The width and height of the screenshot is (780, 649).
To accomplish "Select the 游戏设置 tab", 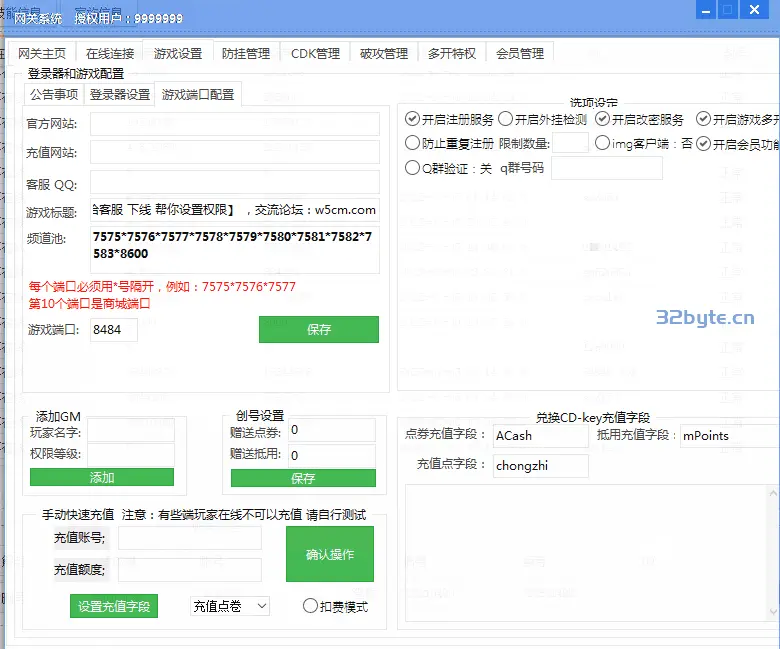I will 178,53.
